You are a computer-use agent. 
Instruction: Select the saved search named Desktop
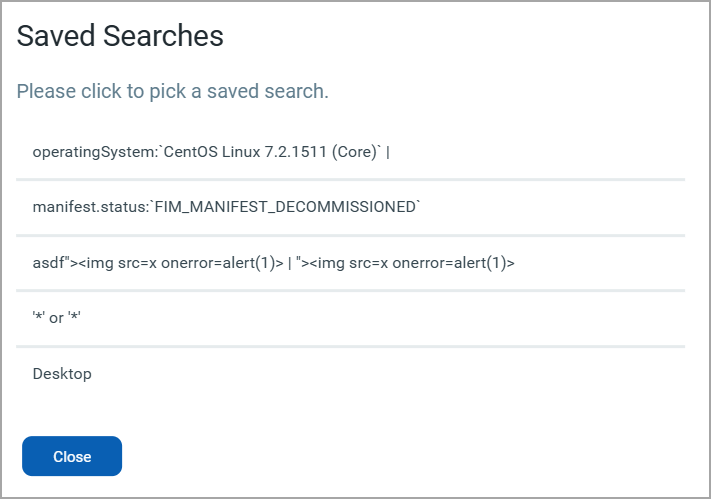pyautogui.click(x=350, y=374)
